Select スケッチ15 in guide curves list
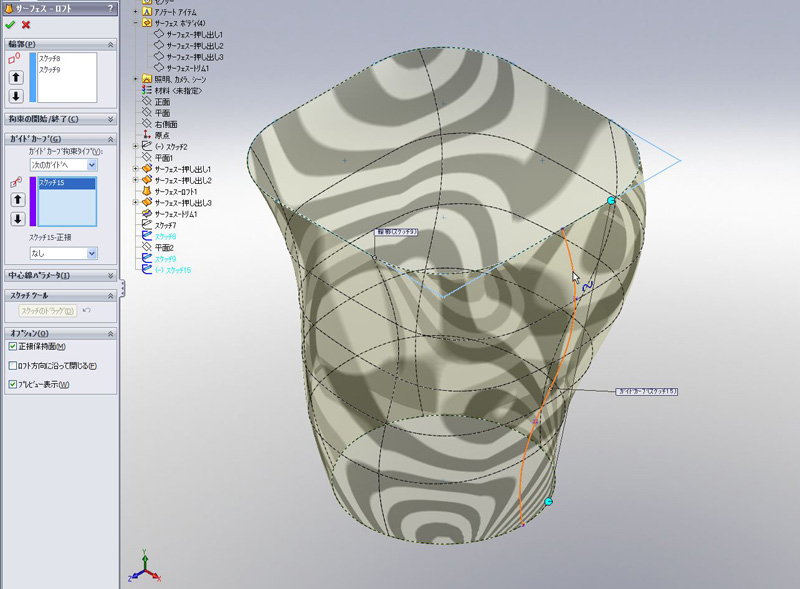 click(x=66, y=184)
